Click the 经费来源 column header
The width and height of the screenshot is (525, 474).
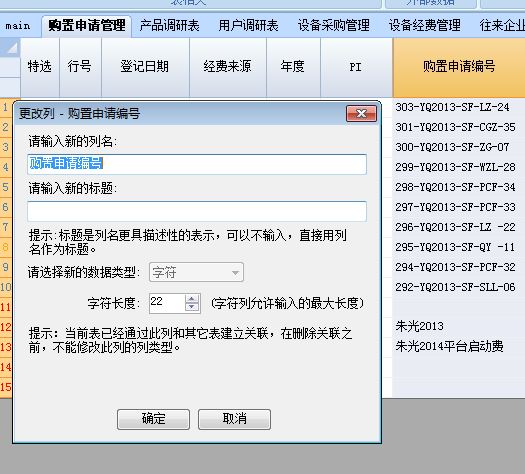(228, 67)
